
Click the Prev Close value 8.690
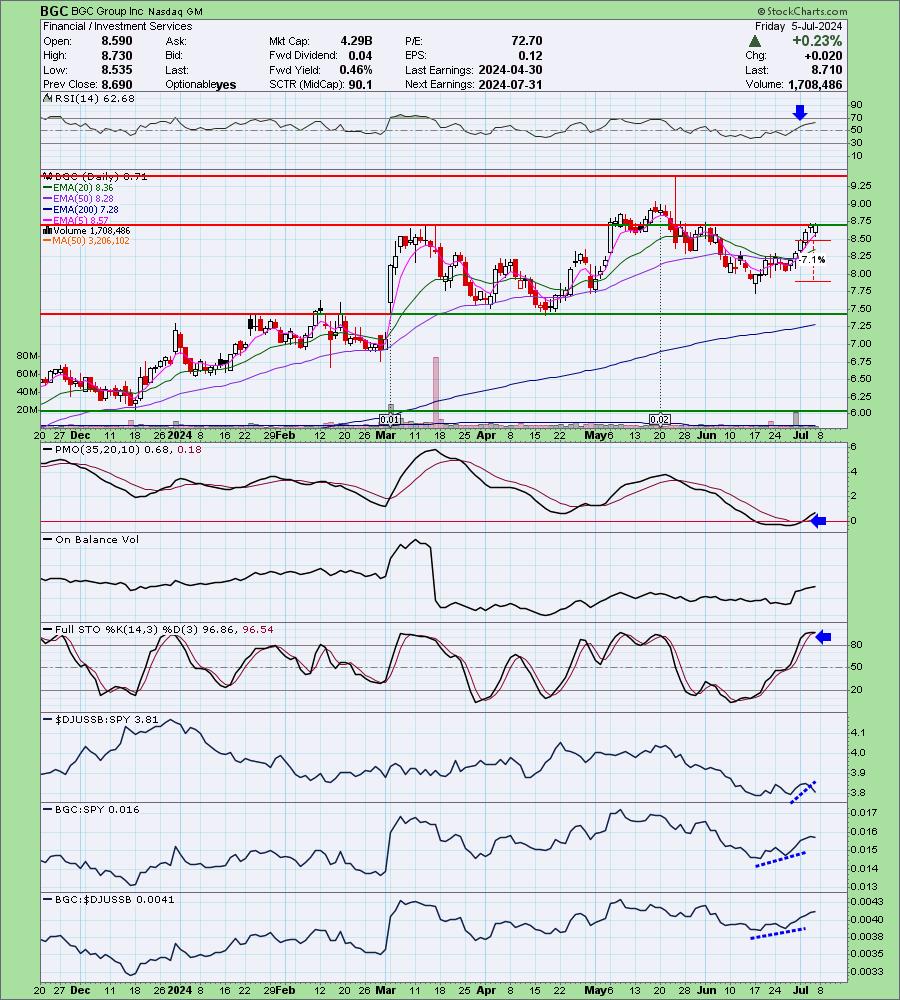(117, 85)
